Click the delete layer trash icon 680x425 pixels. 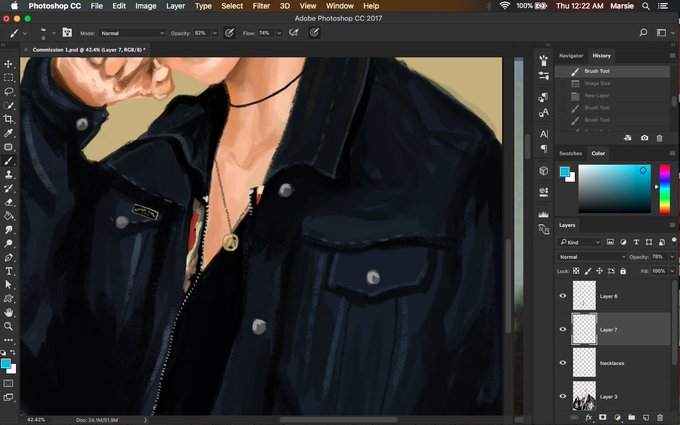660,417
